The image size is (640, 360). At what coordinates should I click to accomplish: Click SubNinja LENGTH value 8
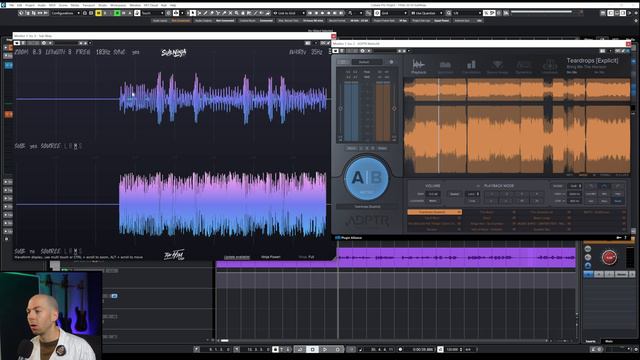click(70, 52)
